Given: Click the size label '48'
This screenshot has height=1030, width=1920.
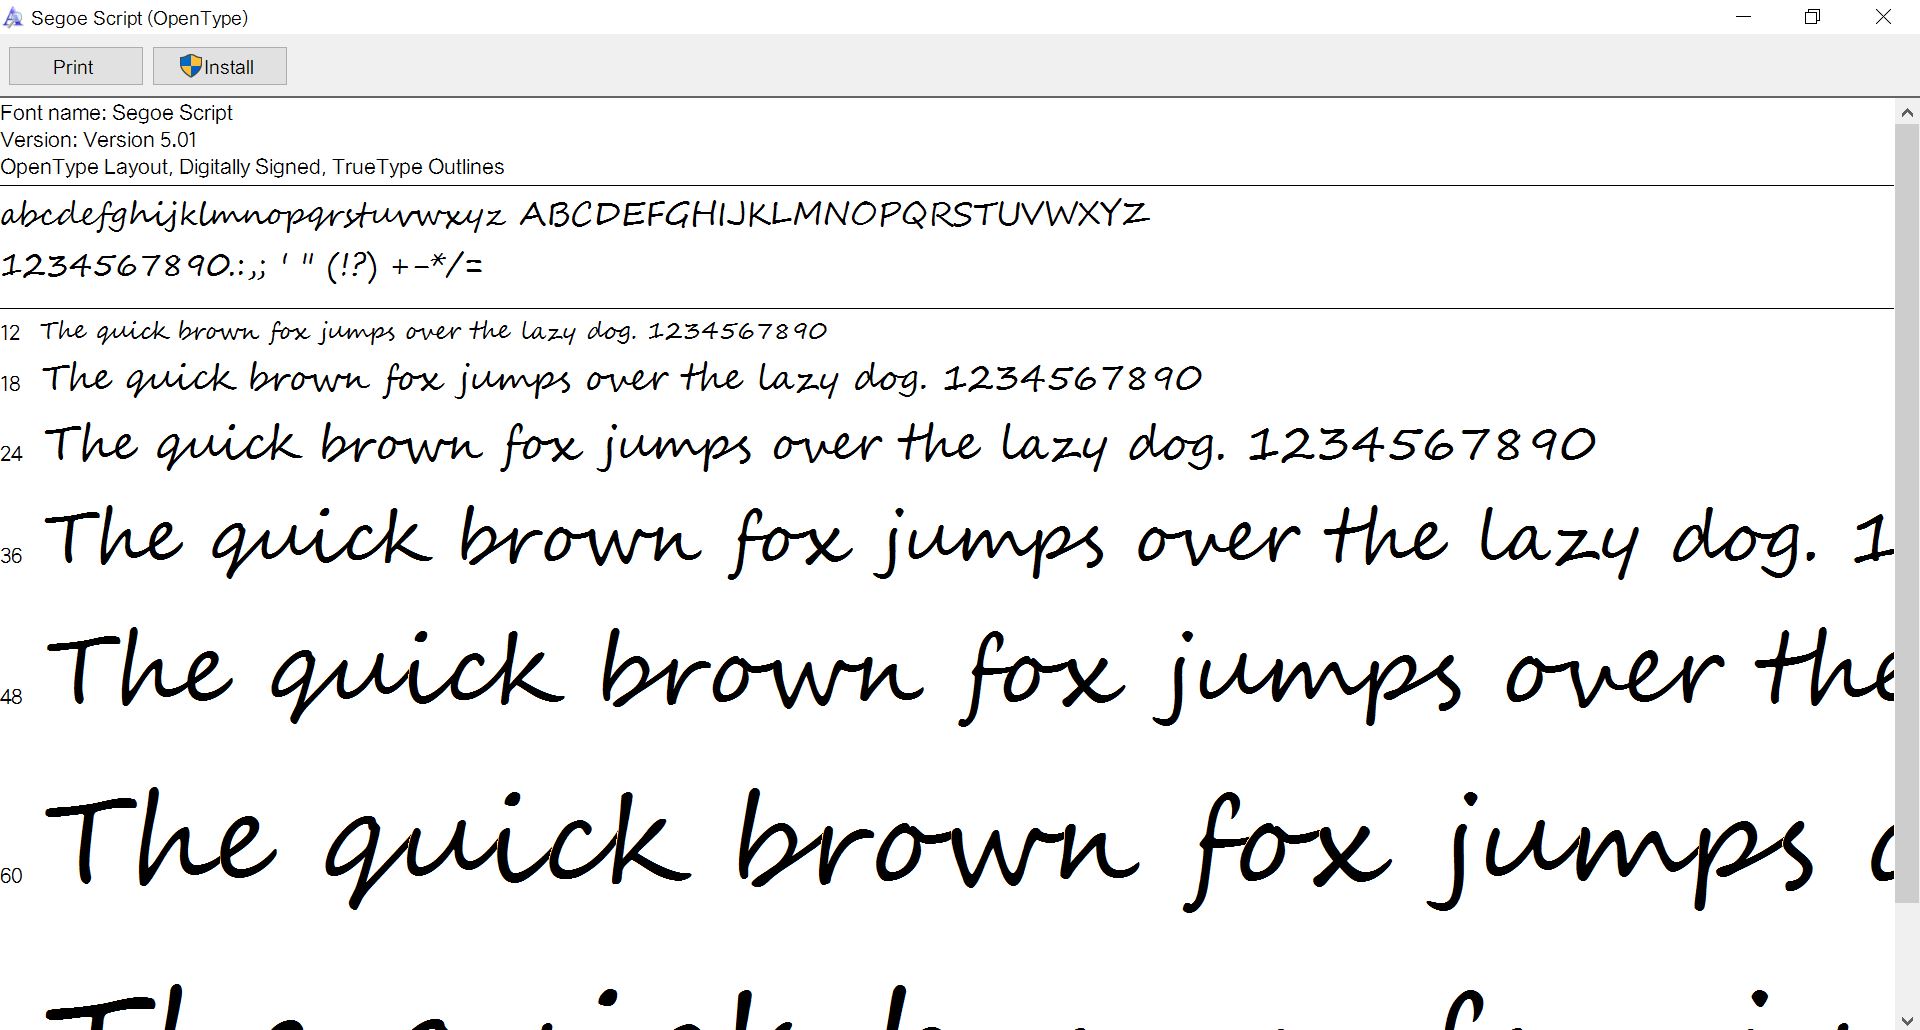Looking at the screenshot, I should (x=11, y=697).
